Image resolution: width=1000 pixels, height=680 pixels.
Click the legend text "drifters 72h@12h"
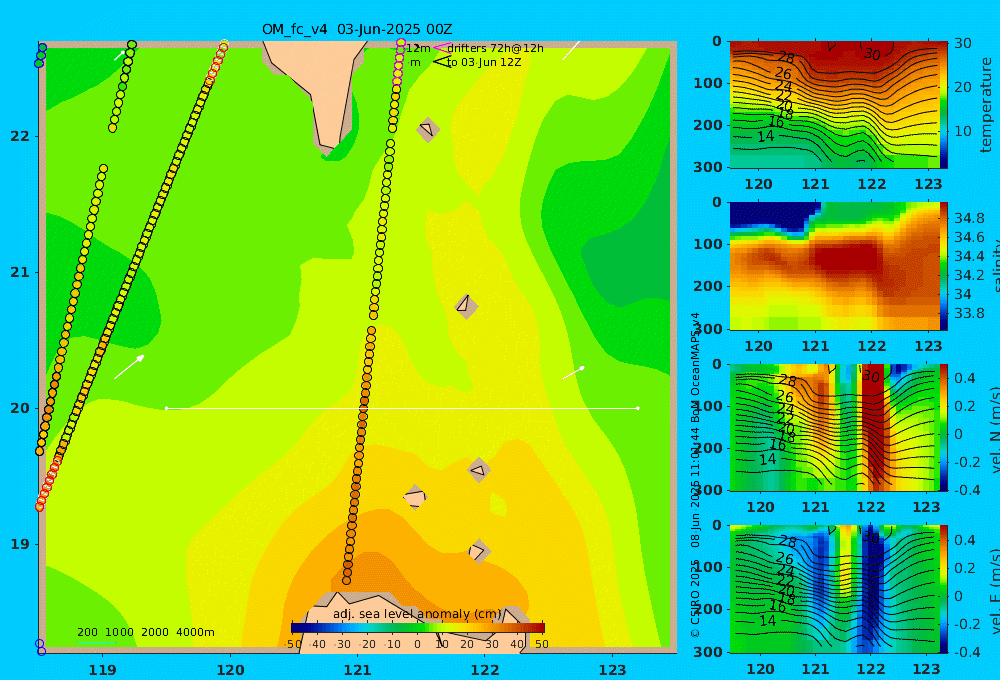(496, 48)
